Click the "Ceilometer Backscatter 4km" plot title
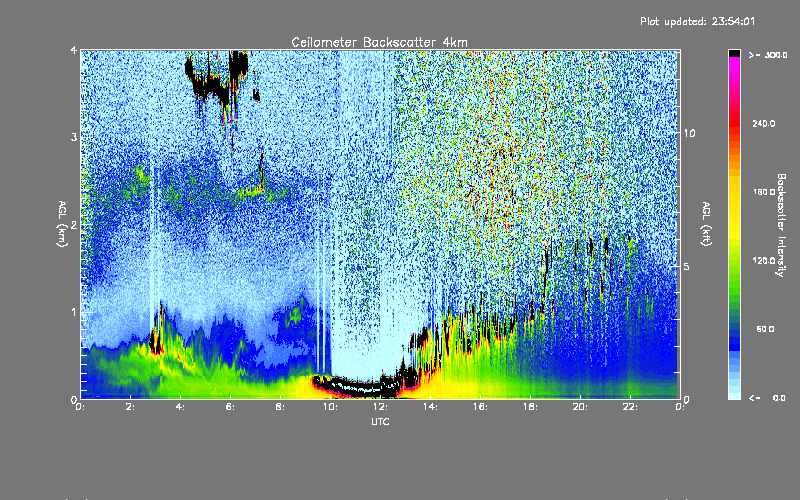This screenshot has width=800, height=500. [379, 42]
